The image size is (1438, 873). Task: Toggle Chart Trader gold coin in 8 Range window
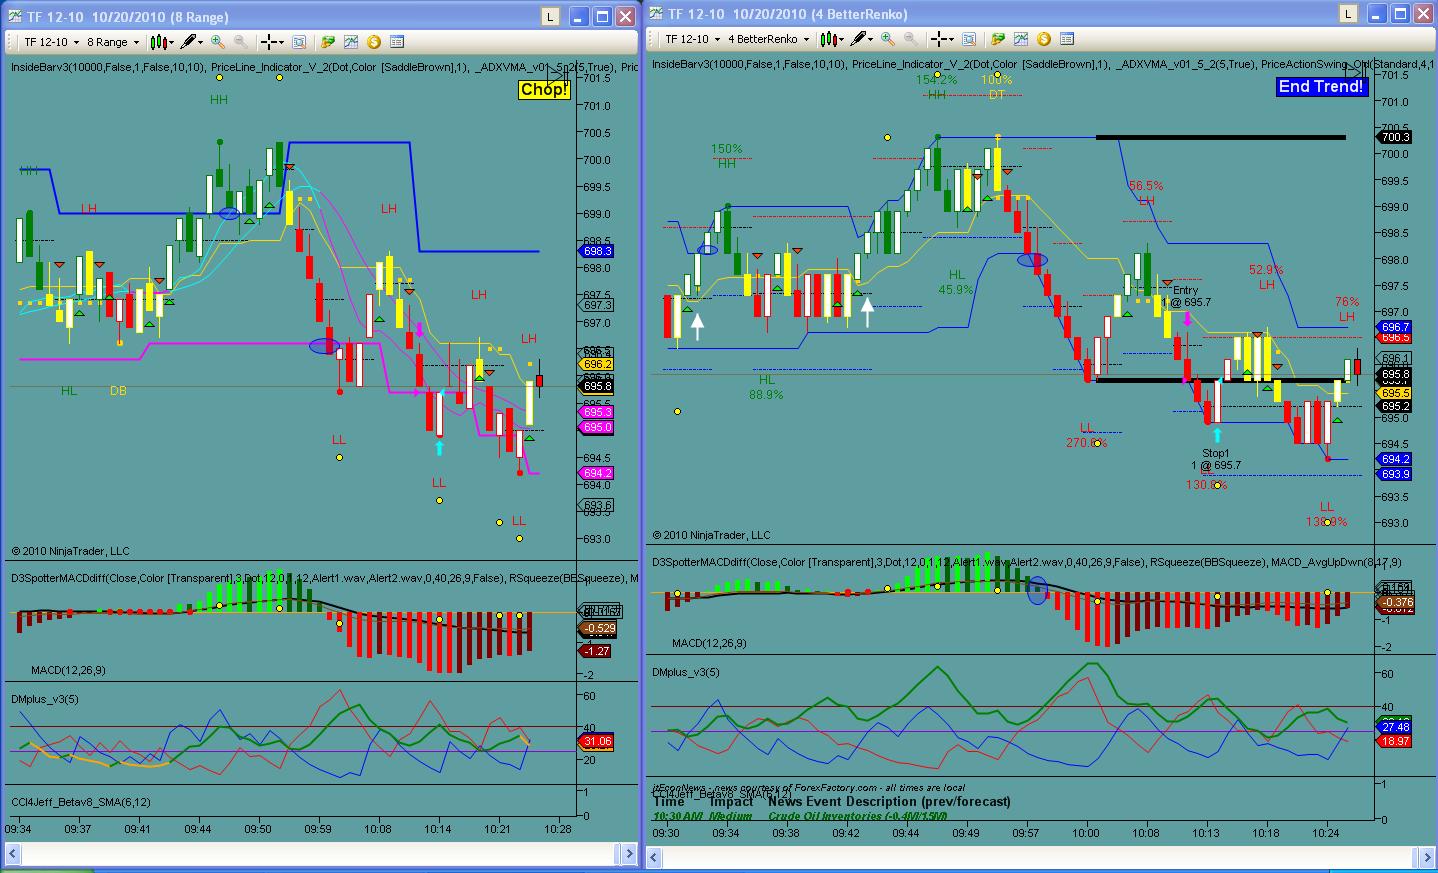pos(374,42)
